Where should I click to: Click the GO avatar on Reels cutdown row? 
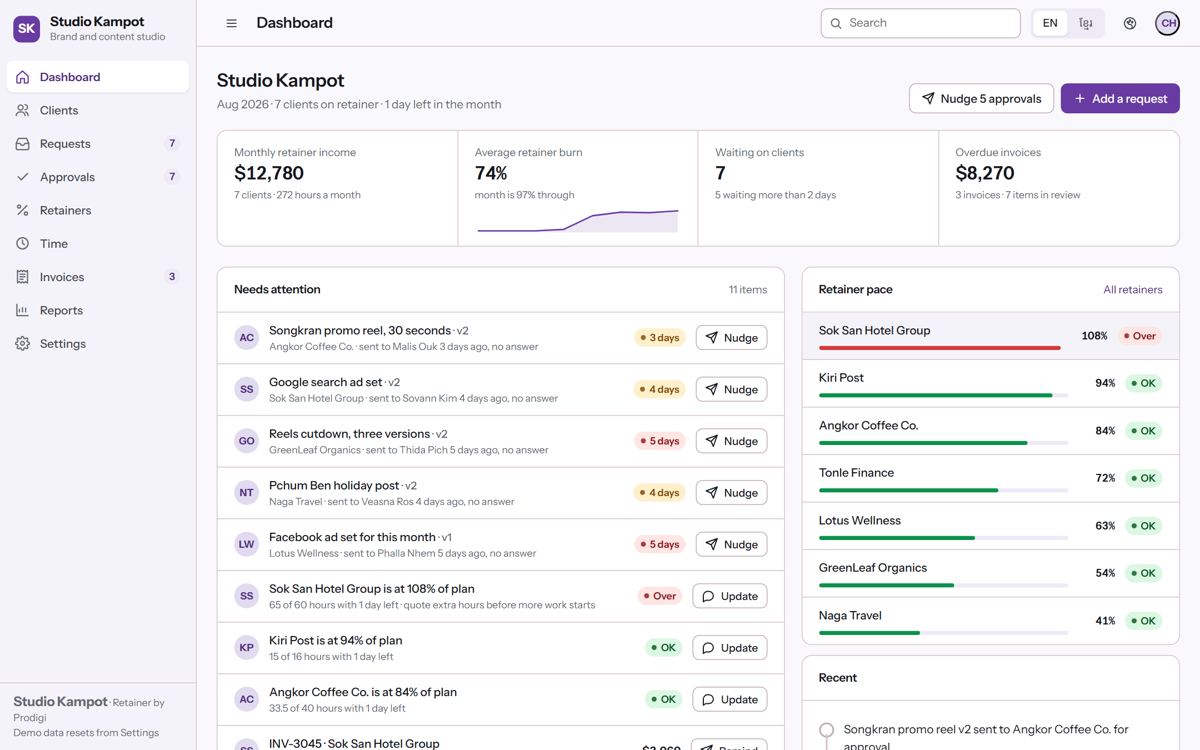tap(246, 441)
